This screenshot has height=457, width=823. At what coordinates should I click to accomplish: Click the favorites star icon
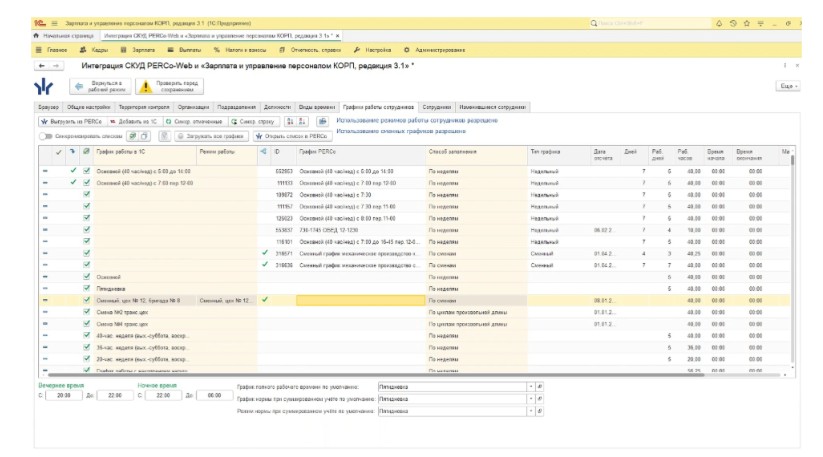[x=747, y=22]
